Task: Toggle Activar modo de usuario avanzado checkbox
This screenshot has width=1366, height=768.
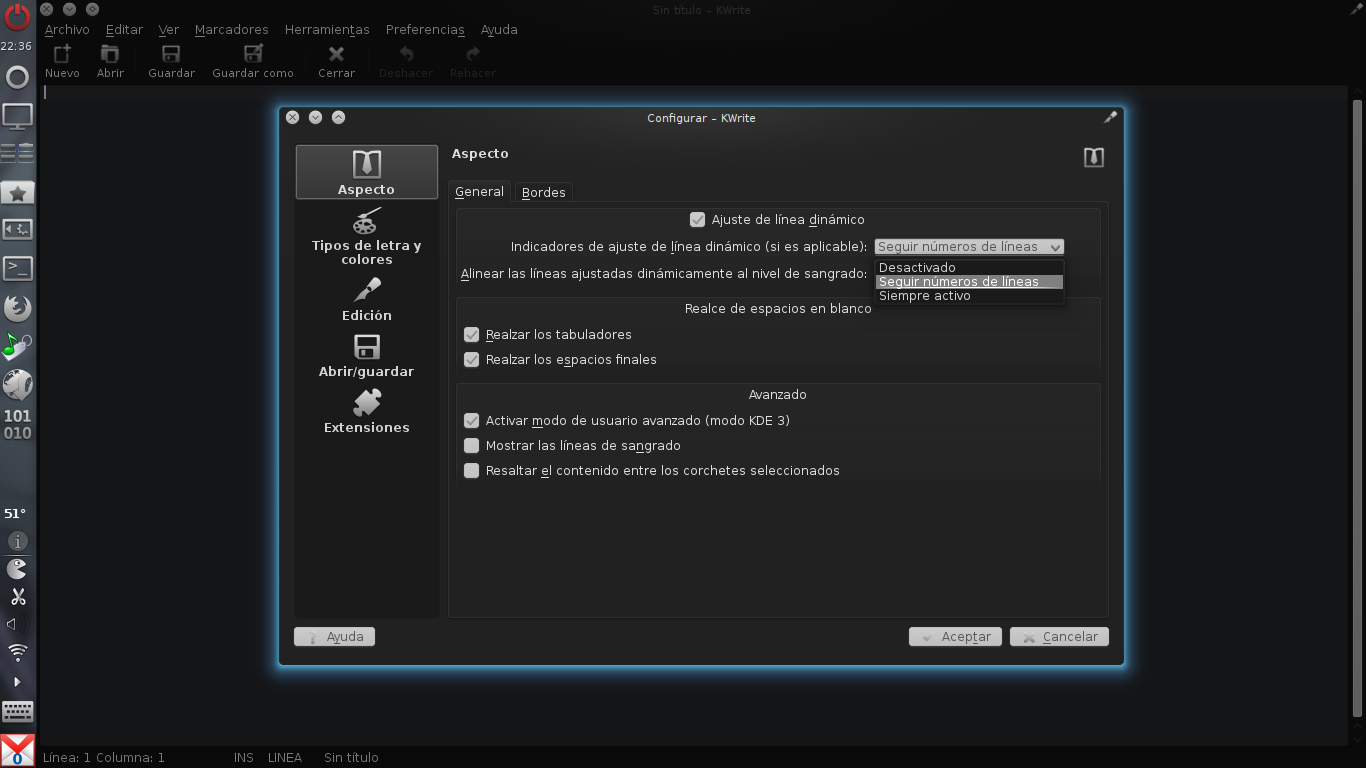Action: pyautogui.click(x=471, y=420)
